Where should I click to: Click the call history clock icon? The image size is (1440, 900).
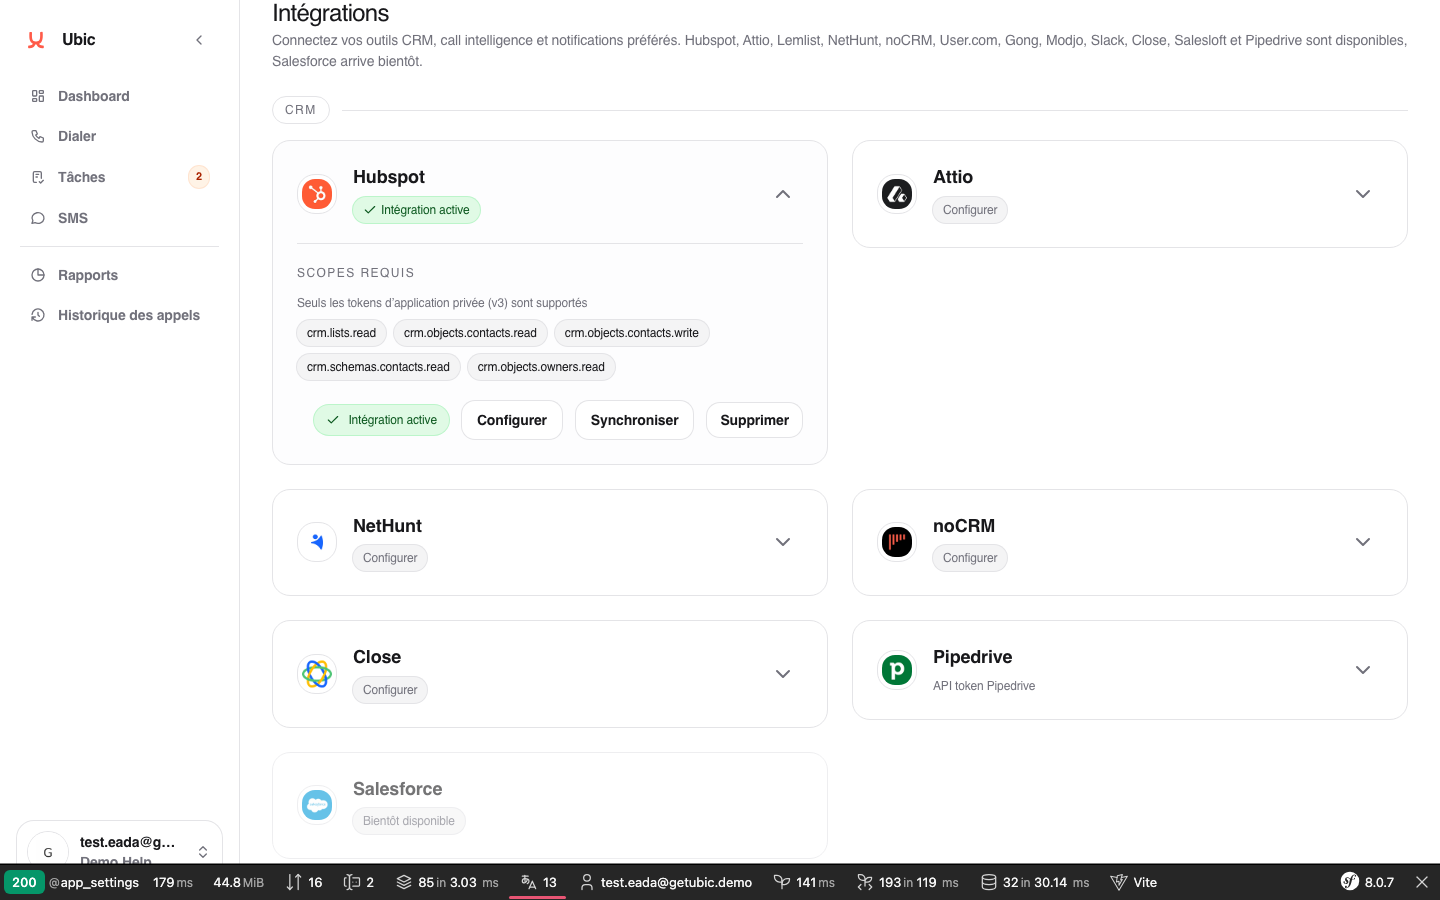pyautogui.click(x=38, y=315)
